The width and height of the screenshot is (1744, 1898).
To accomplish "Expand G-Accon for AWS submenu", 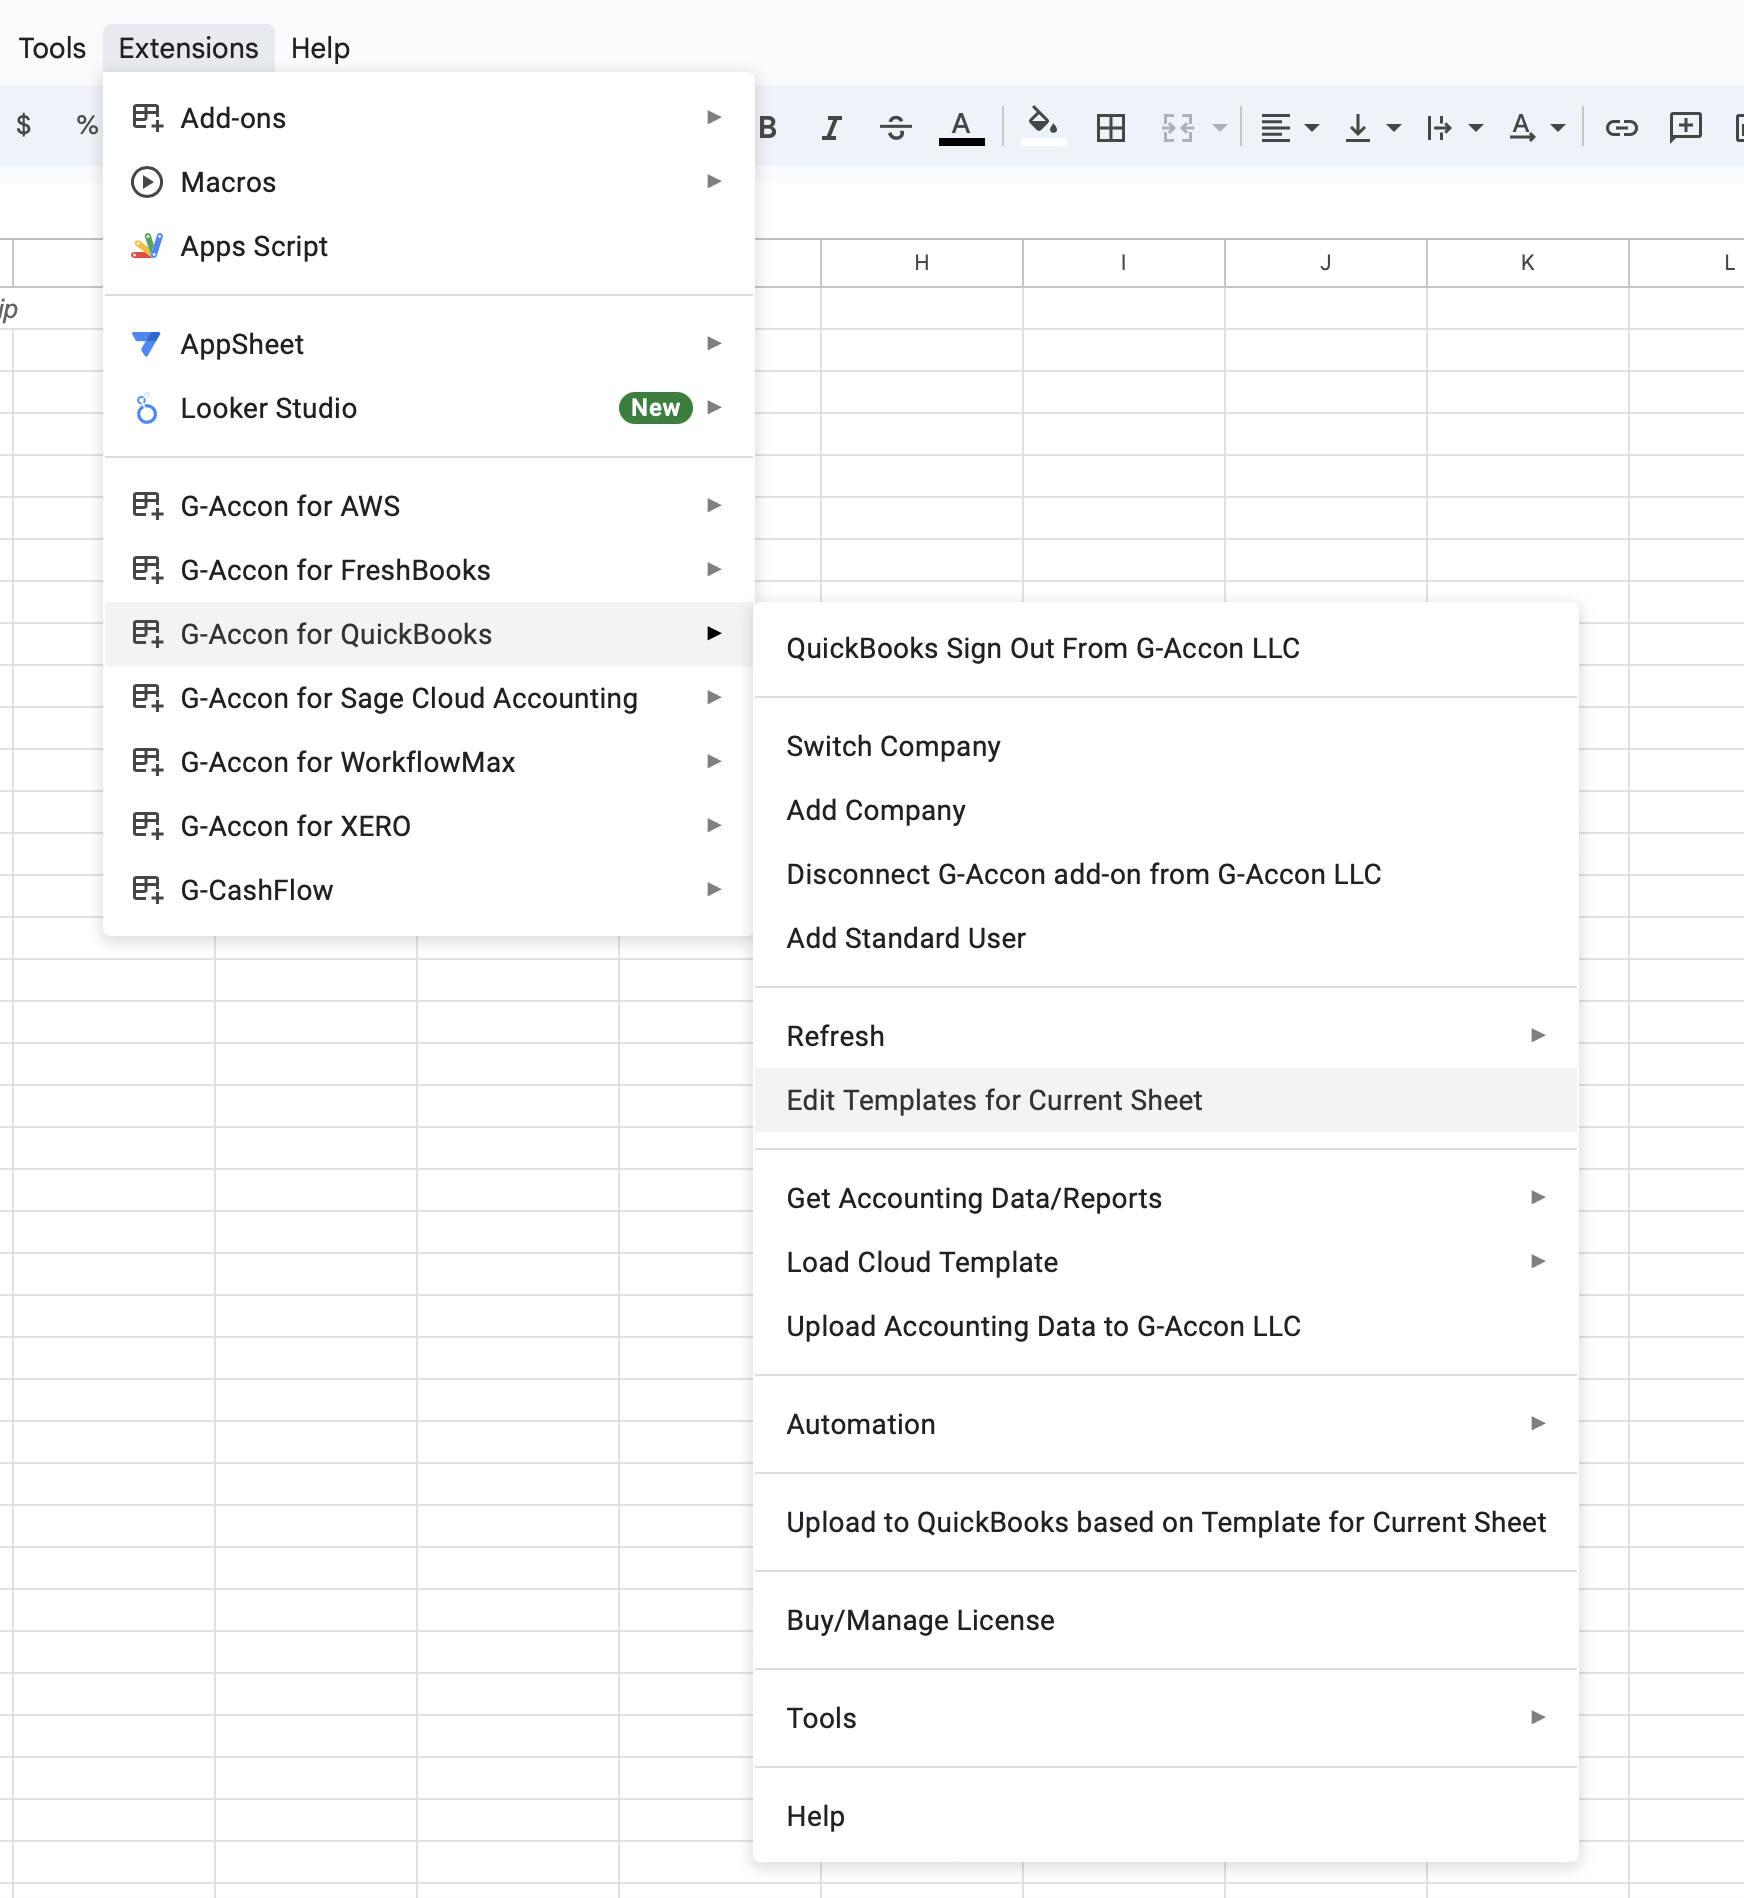I will tap(429, 506).
